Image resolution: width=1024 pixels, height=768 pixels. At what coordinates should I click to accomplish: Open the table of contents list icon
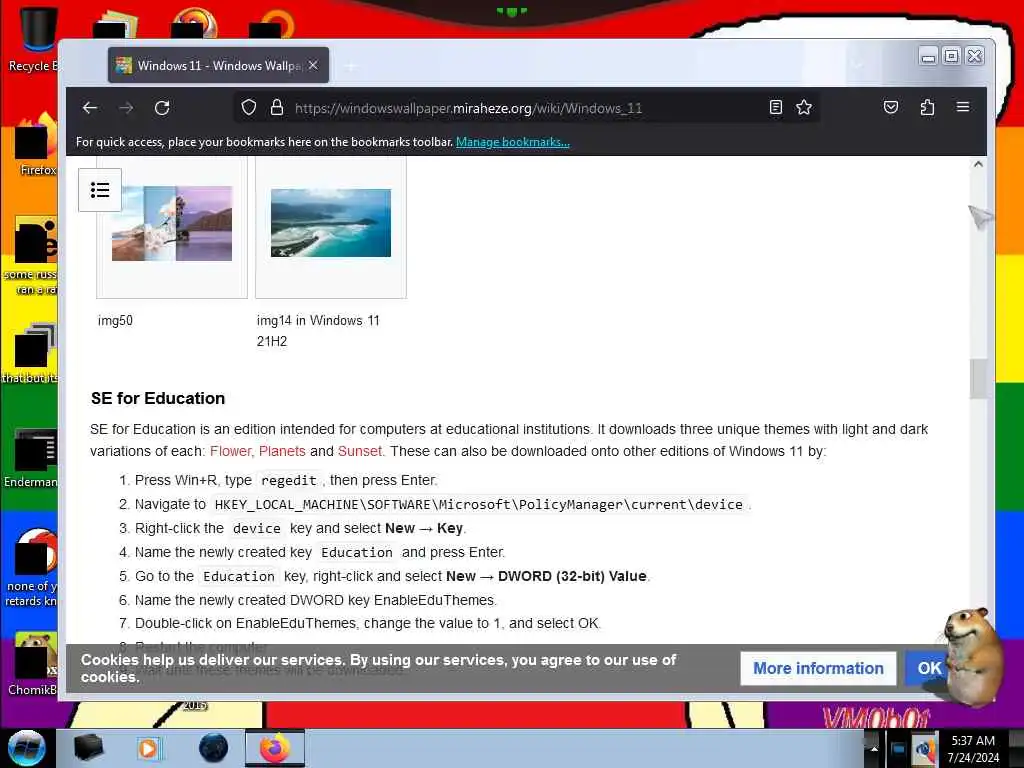100,190
